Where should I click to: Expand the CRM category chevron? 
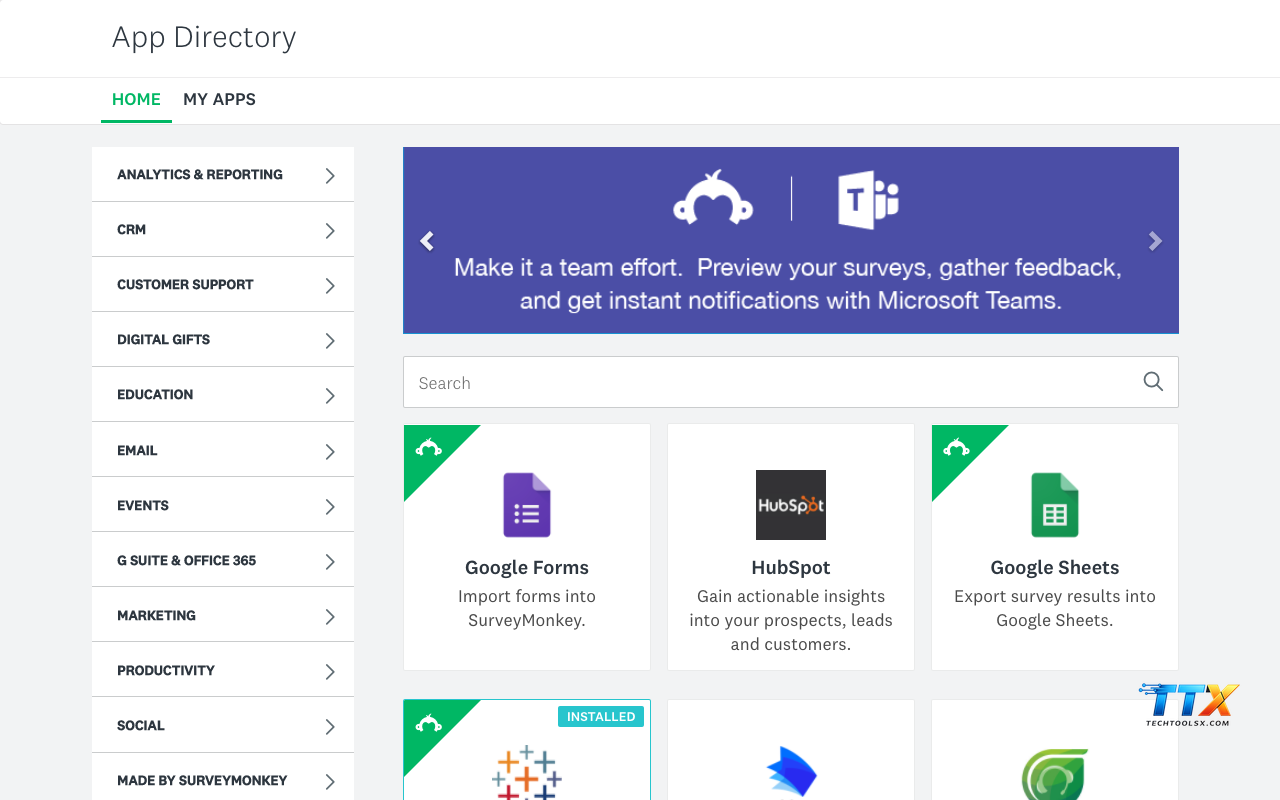tap(330, 230)
